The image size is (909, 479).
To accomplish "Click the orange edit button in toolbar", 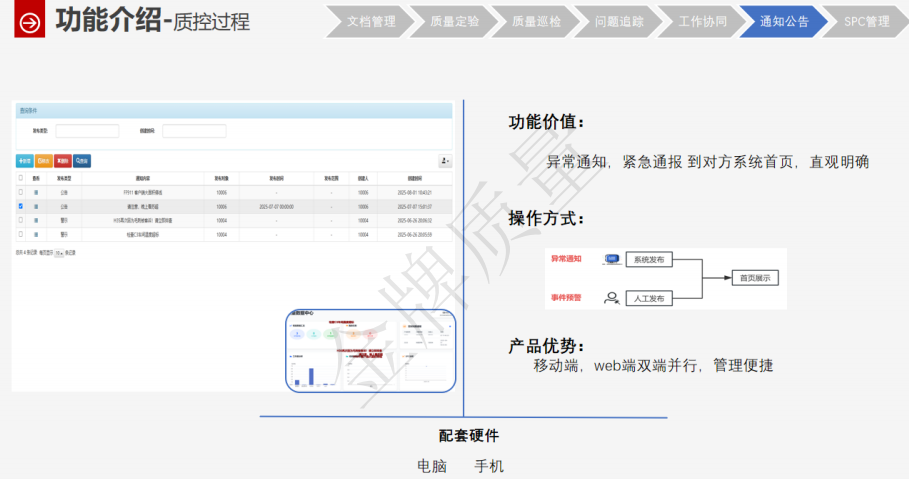I will [44, 160].
